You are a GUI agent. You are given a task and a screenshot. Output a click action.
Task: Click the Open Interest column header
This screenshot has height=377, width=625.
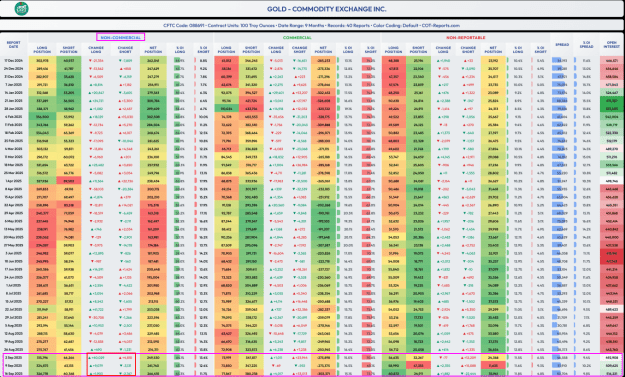point(612,46)
